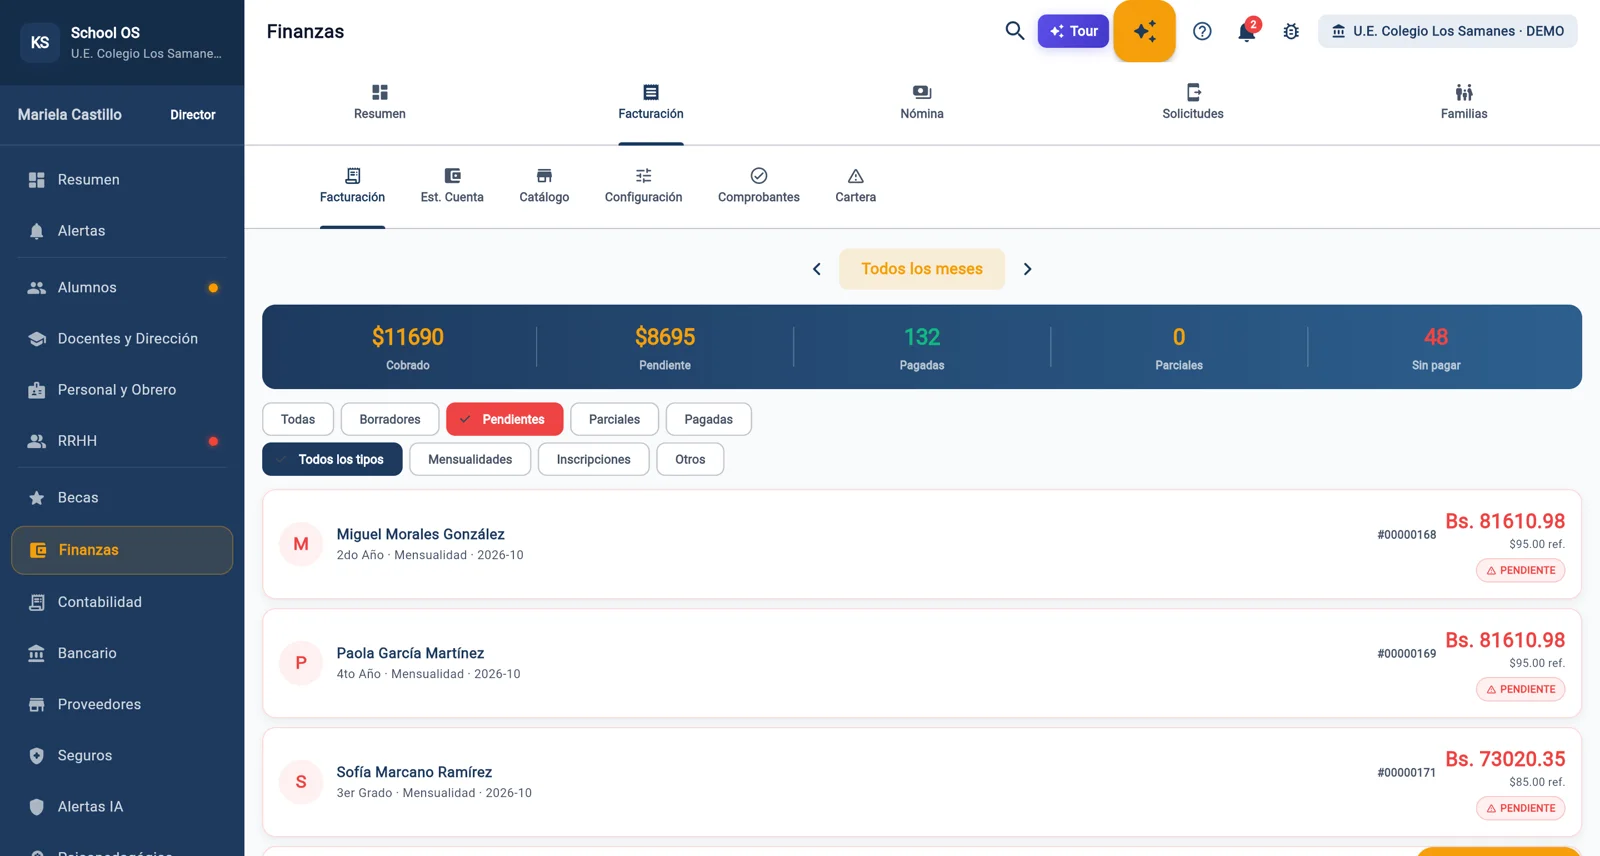Image resolution: width=1600 pixels, height=856 pixels.
Task: Go to the next month
Action: point(1027,269)
